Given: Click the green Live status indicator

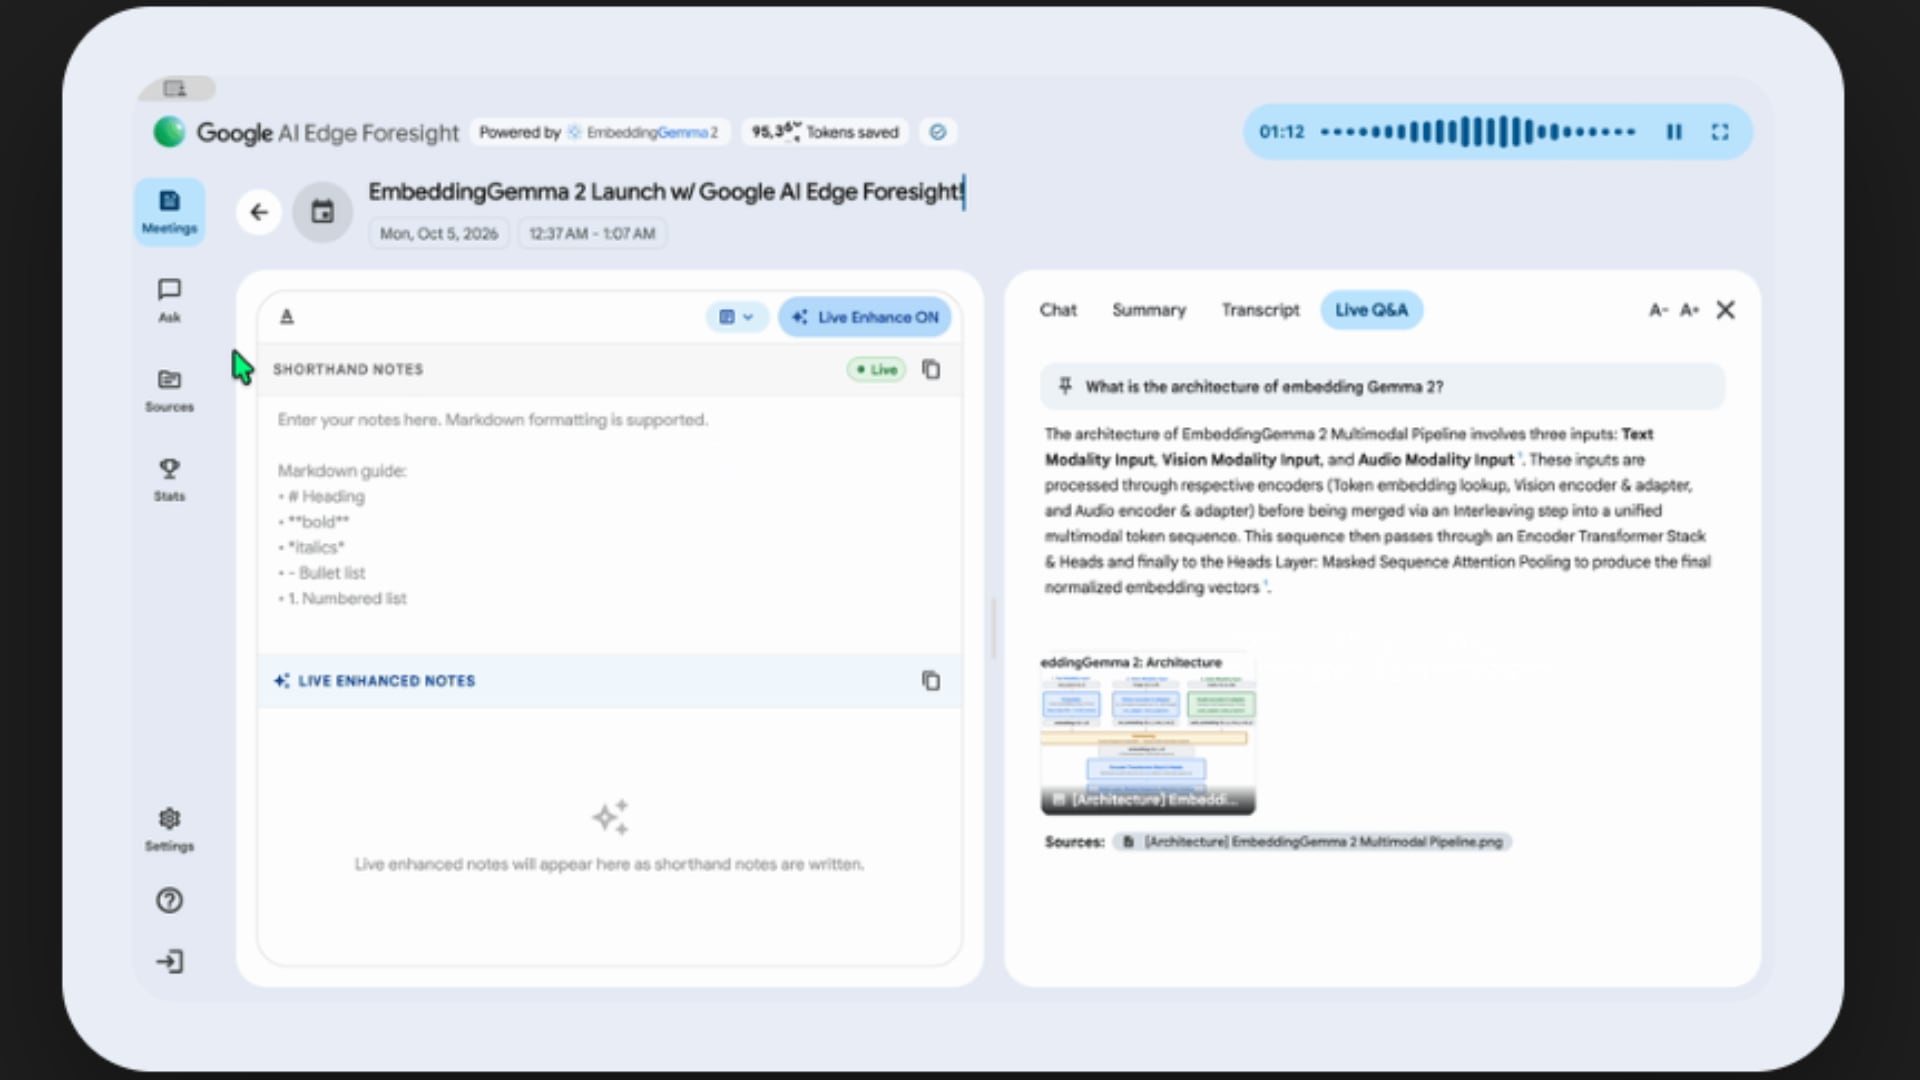Looking at the screenshot, I should [876, 369].
